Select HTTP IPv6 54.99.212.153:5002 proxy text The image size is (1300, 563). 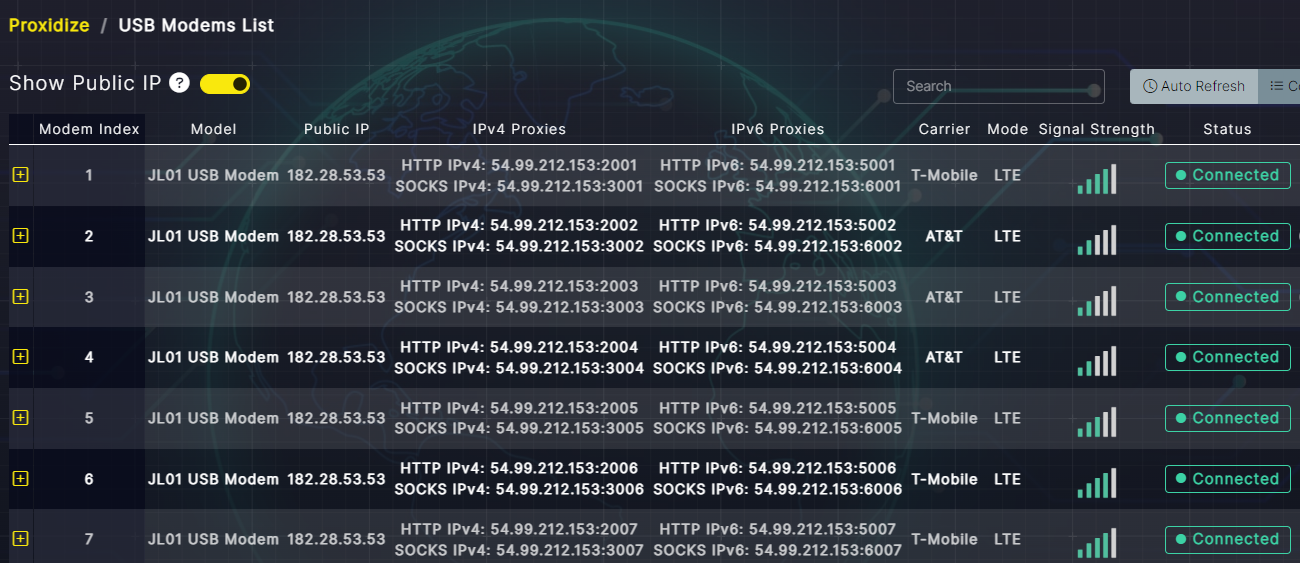(x=777, y=226)
